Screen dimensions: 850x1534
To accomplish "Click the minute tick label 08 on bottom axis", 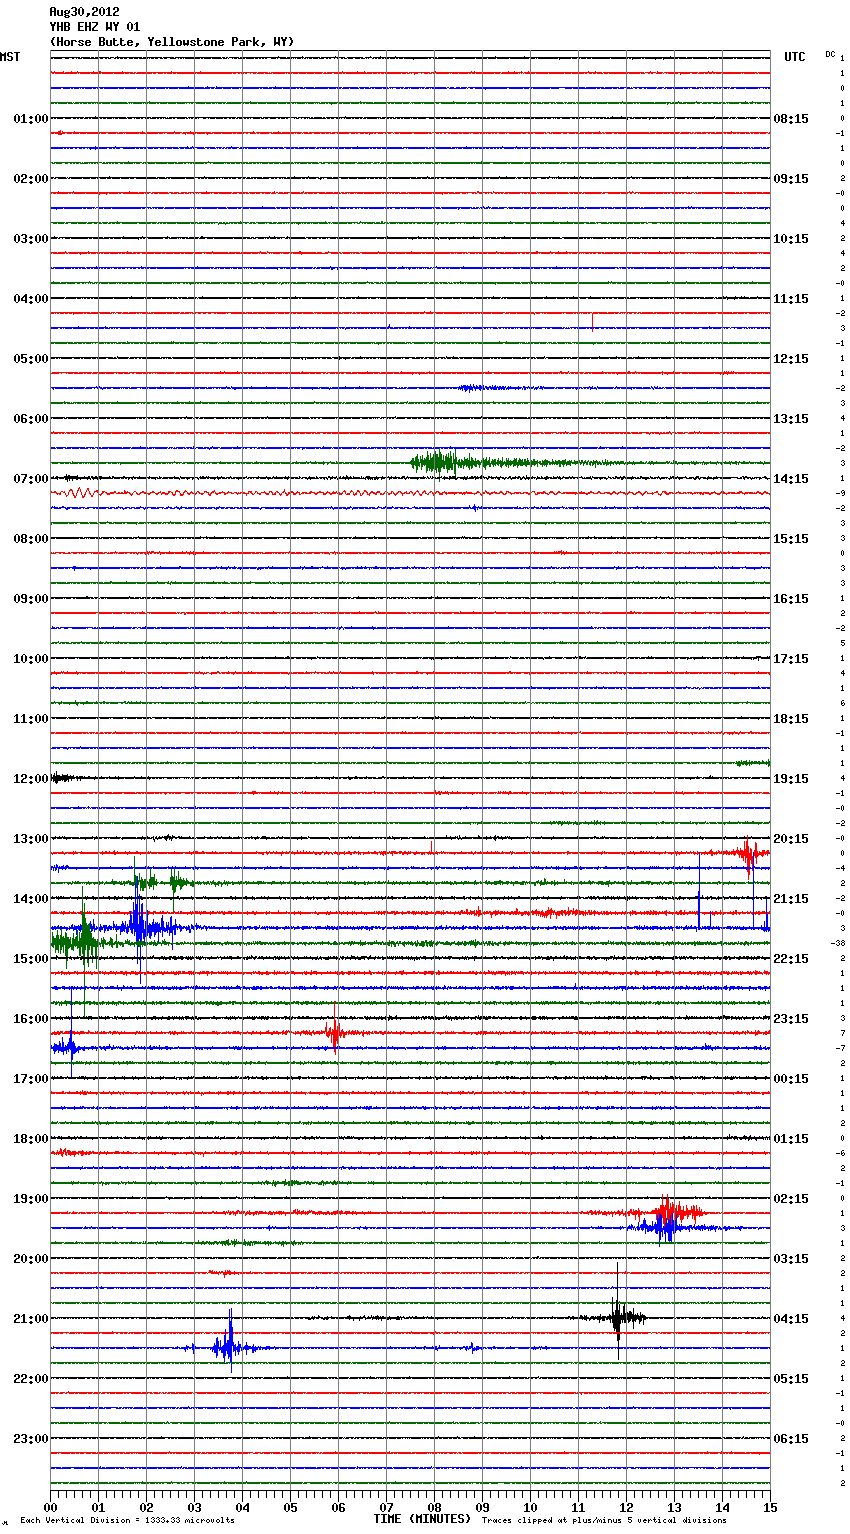I will click(434, 1507).
